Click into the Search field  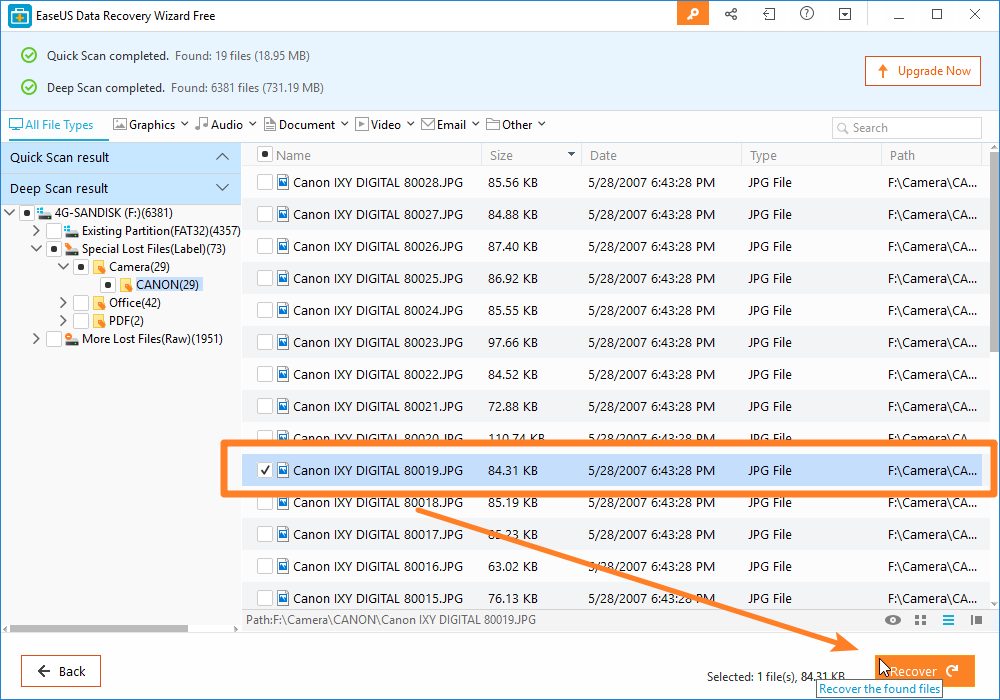point(906,128)
